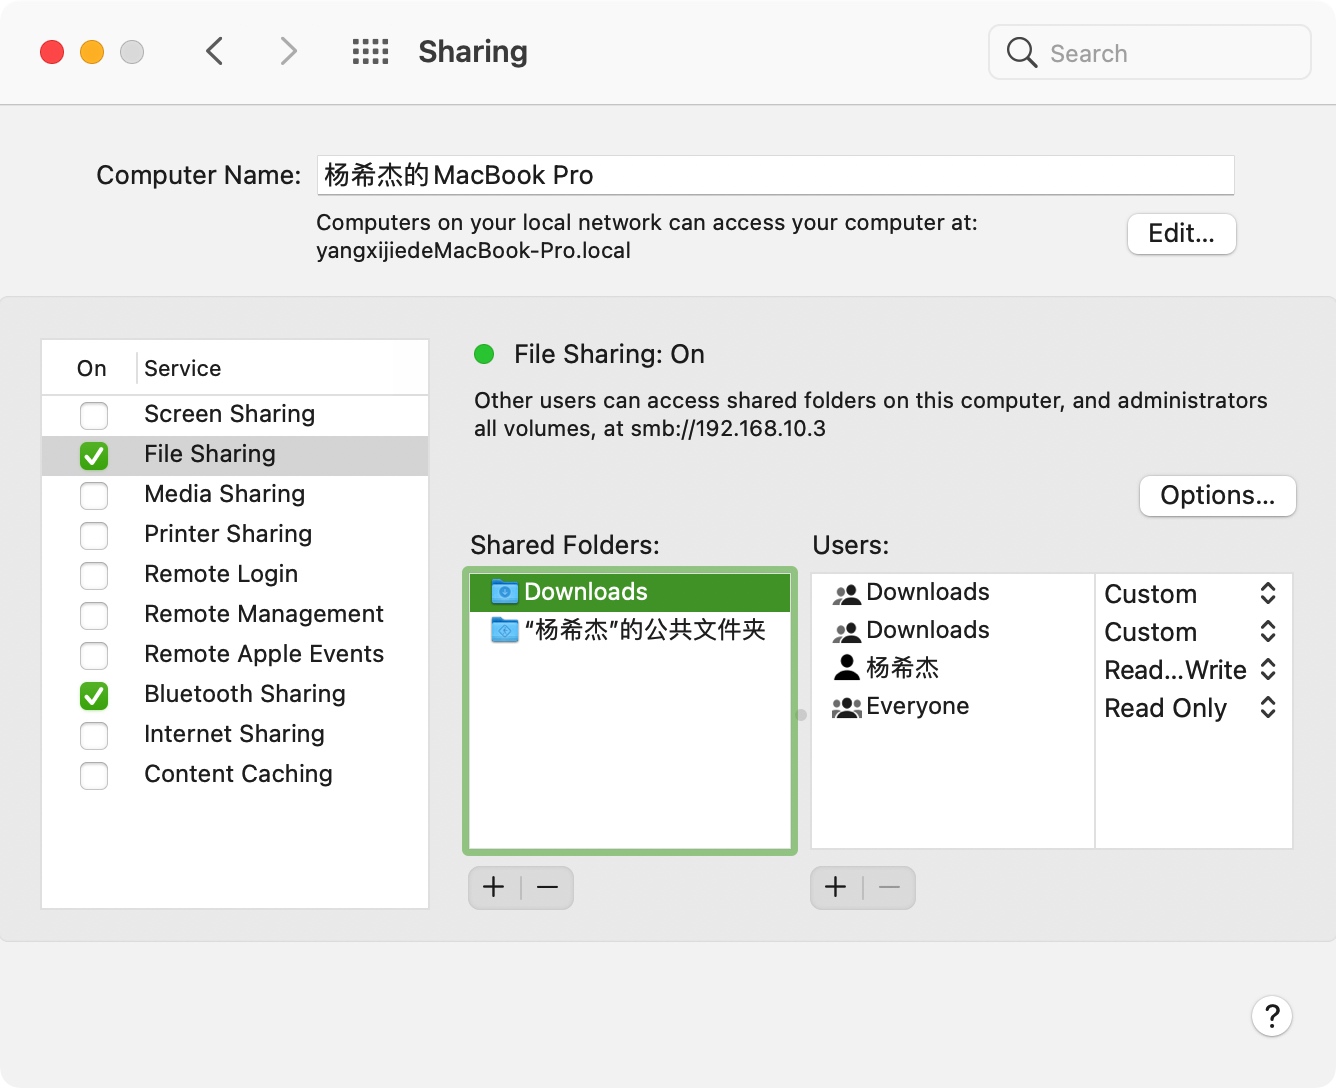This screenshot has height=1088, width=1336.
Task: Select Remote Management service row
Action: [235, 615]
